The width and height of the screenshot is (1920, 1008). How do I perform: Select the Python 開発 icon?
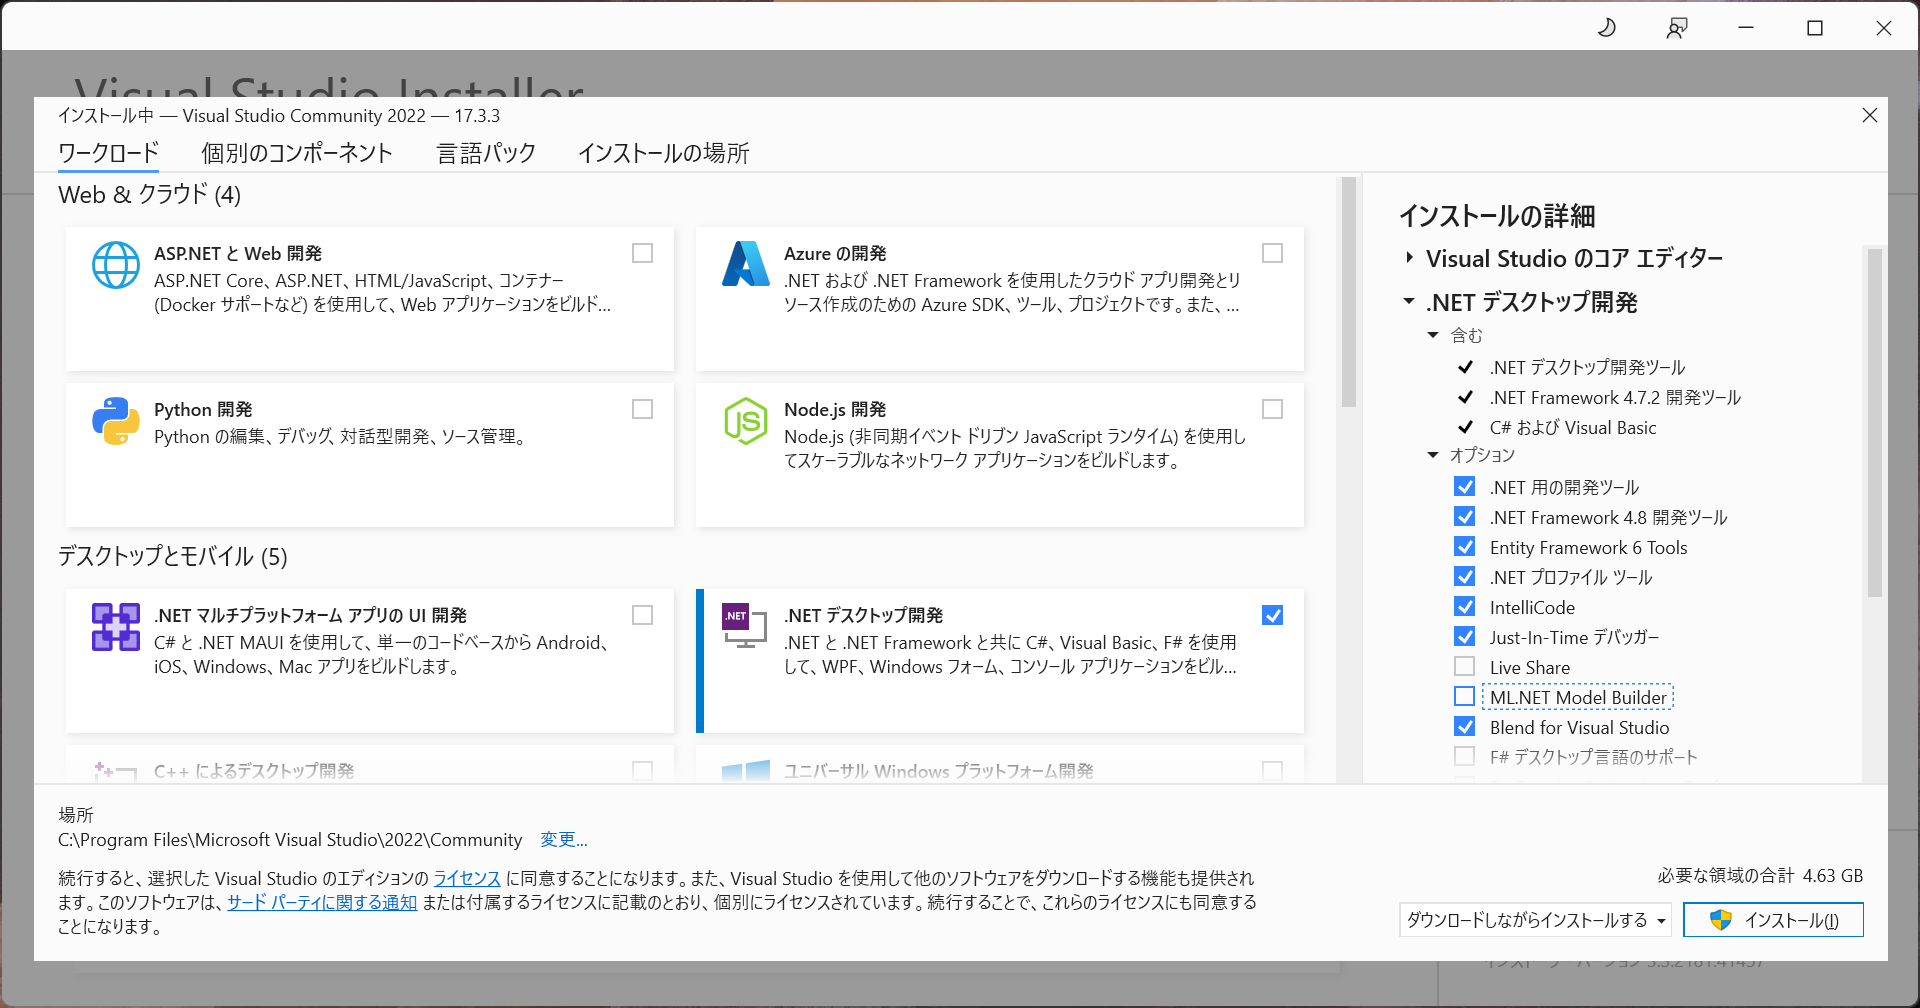point(115,421)
